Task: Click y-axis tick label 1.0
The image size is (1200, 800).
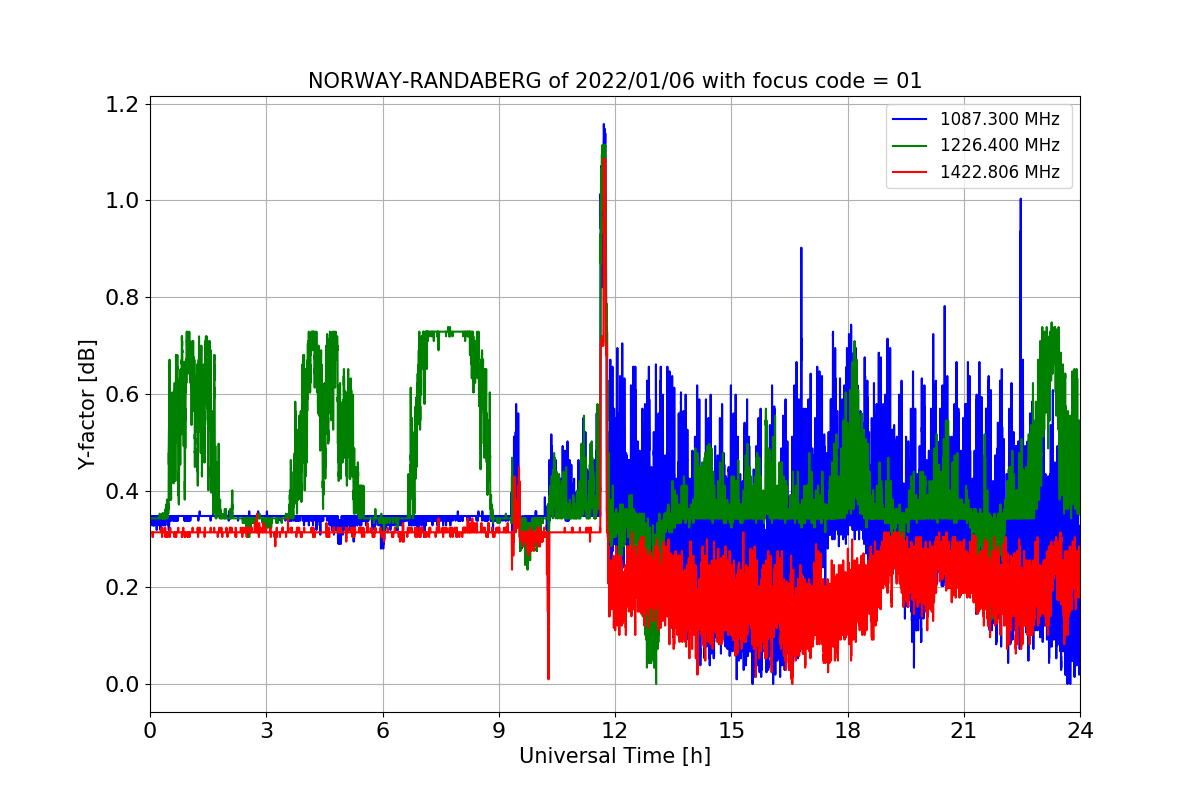Action: (x=124, y=201)
